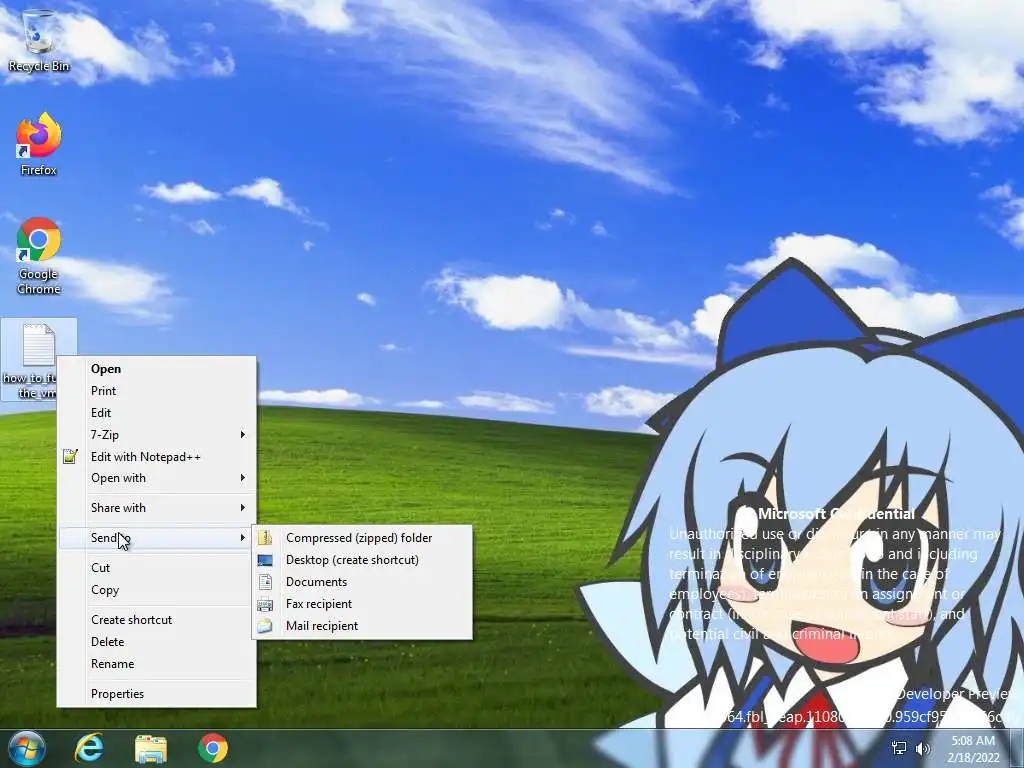The width and height of the screenshot is (1024, 768).
Task: Click the Send to submenu arrow
Action: pos(242,537)
